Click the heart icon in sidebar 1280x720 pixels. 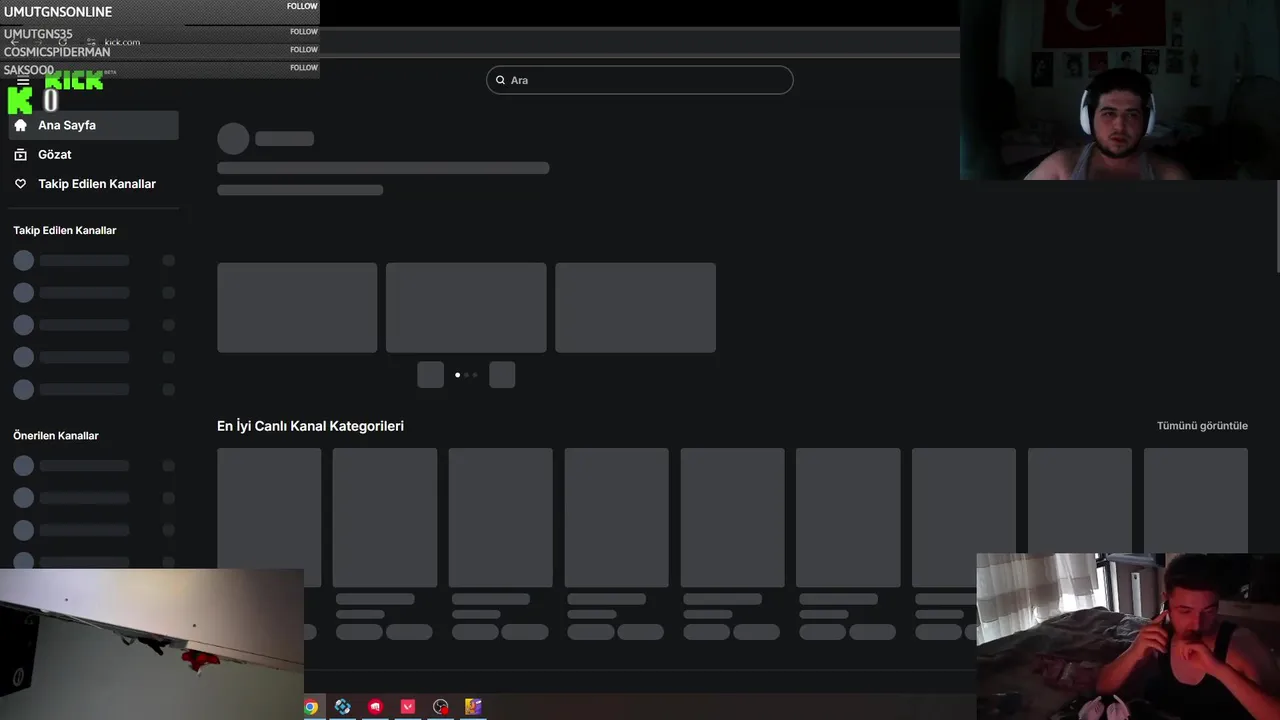[x=20, y=184]
